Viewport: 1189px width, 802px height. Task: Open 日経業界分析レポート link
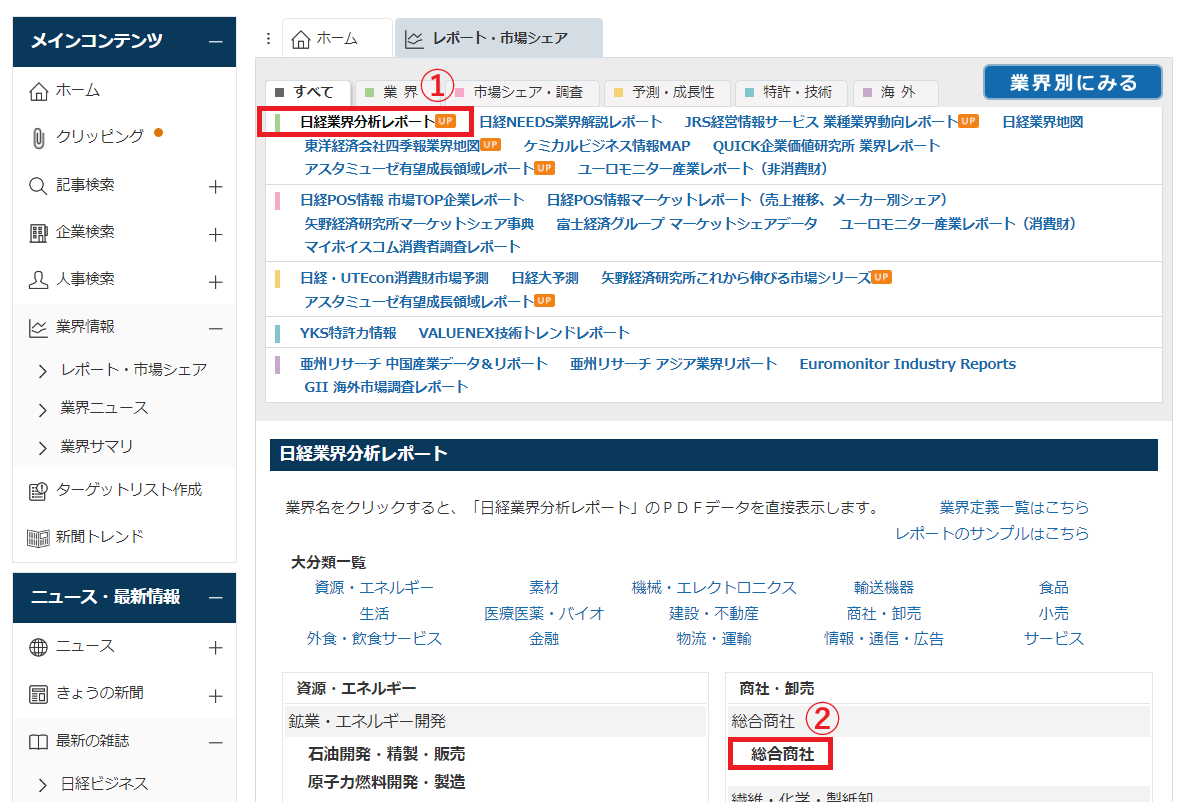[367, 122]
